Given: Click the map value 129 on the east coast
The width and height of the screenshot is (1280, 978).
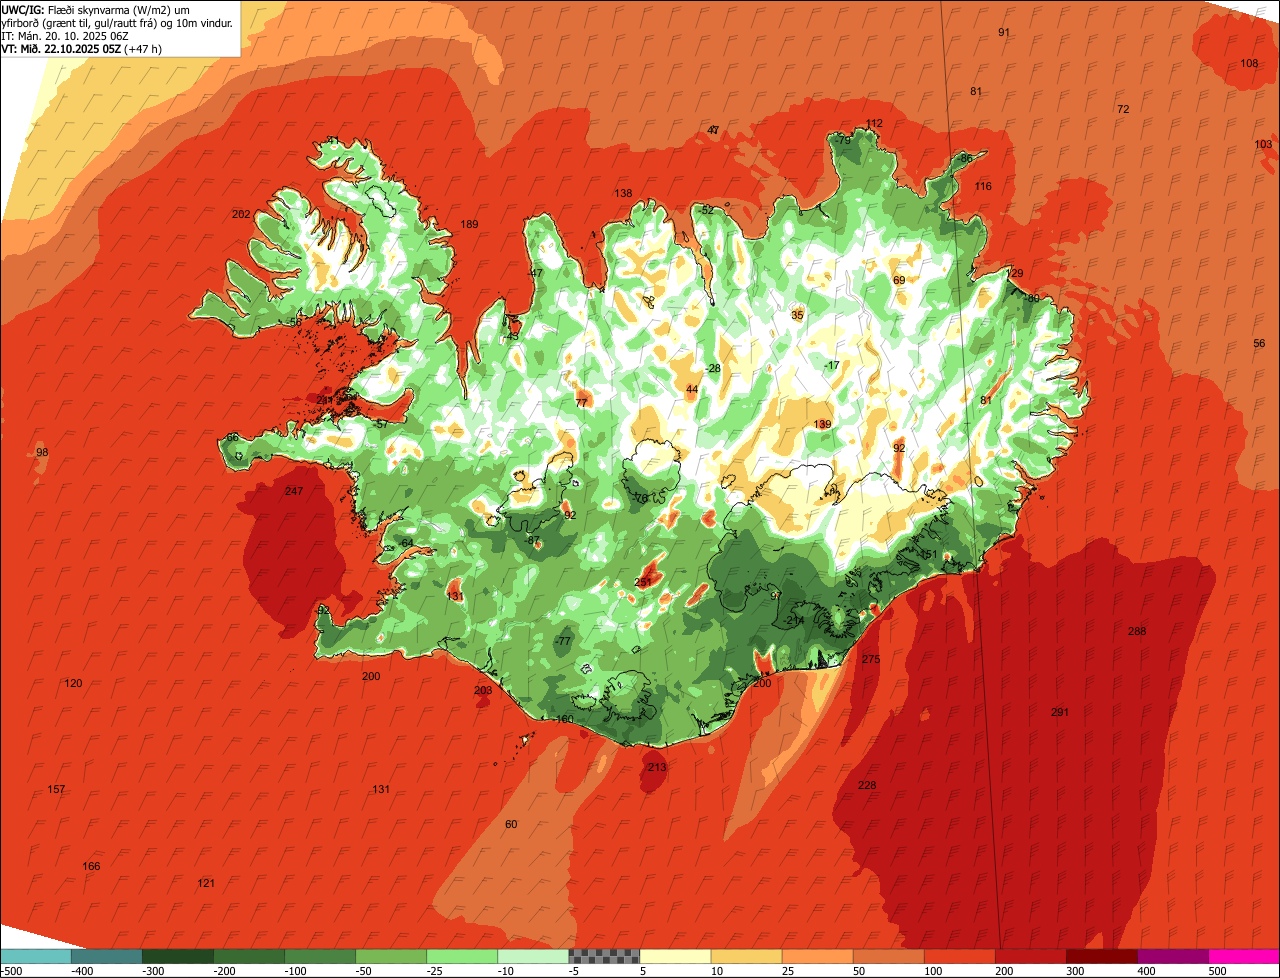Looking at the screenshot, I should pos(1014,273).
